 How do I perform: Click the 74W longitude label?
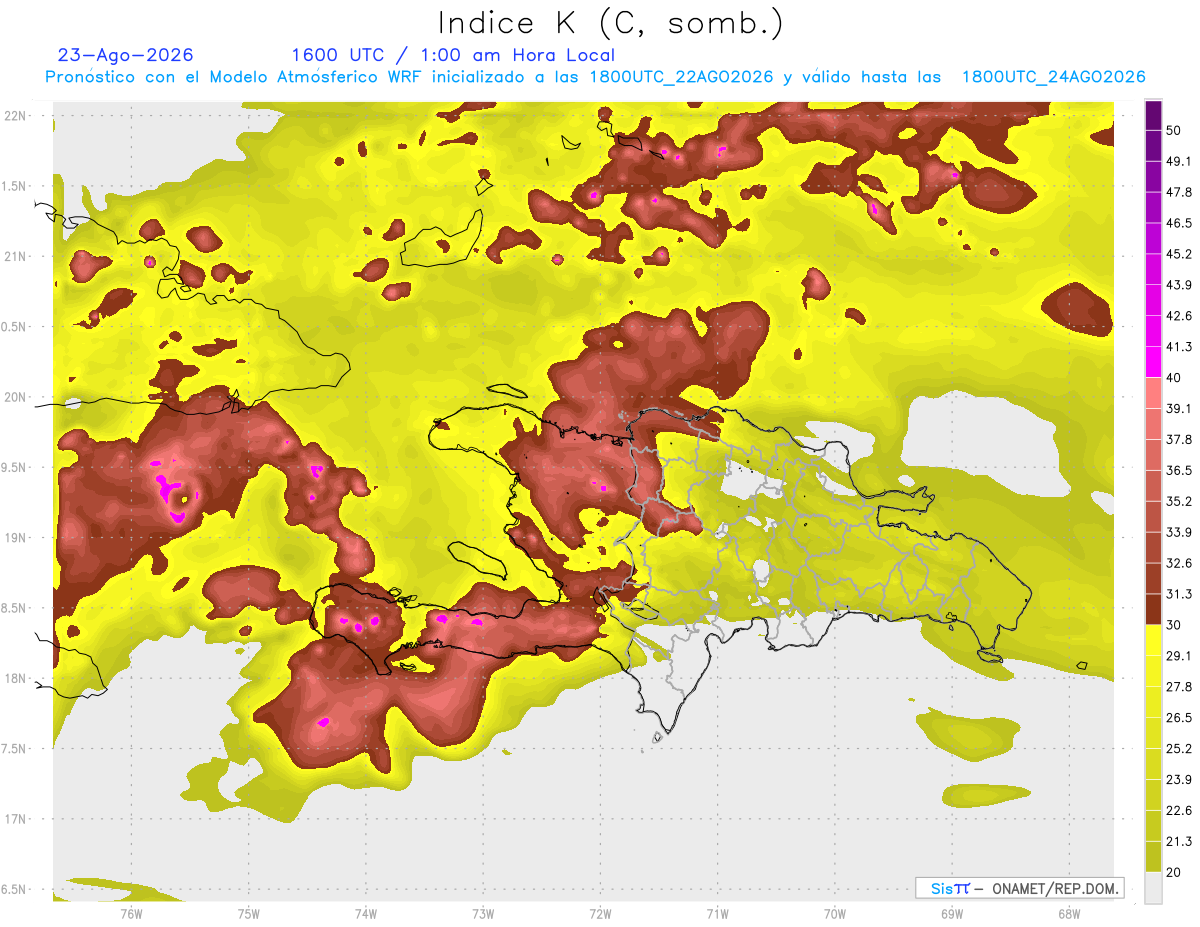pyautogui.click(x=365, y=913)
